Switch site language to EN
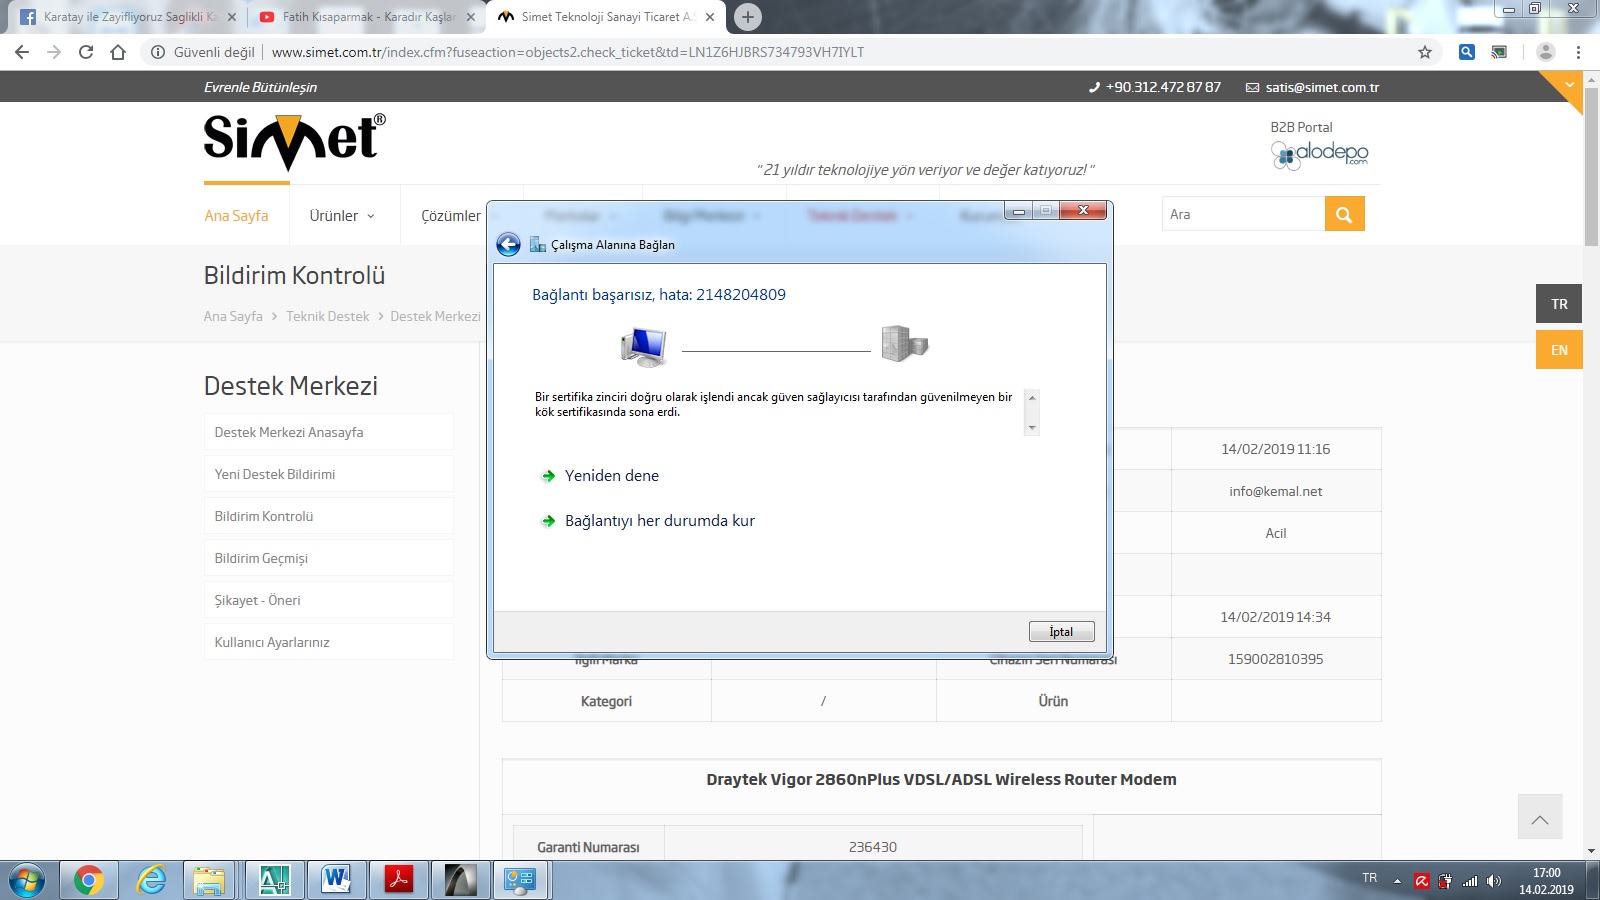 click(1559, 350)
